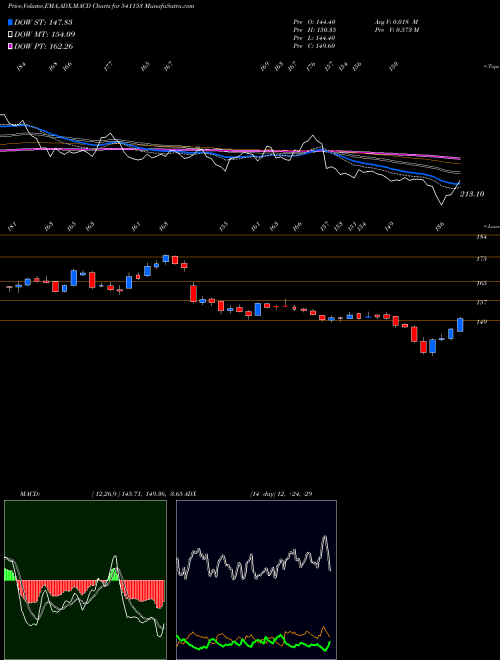Click the blue DOW ST legend swatch

tap(10, 22)
